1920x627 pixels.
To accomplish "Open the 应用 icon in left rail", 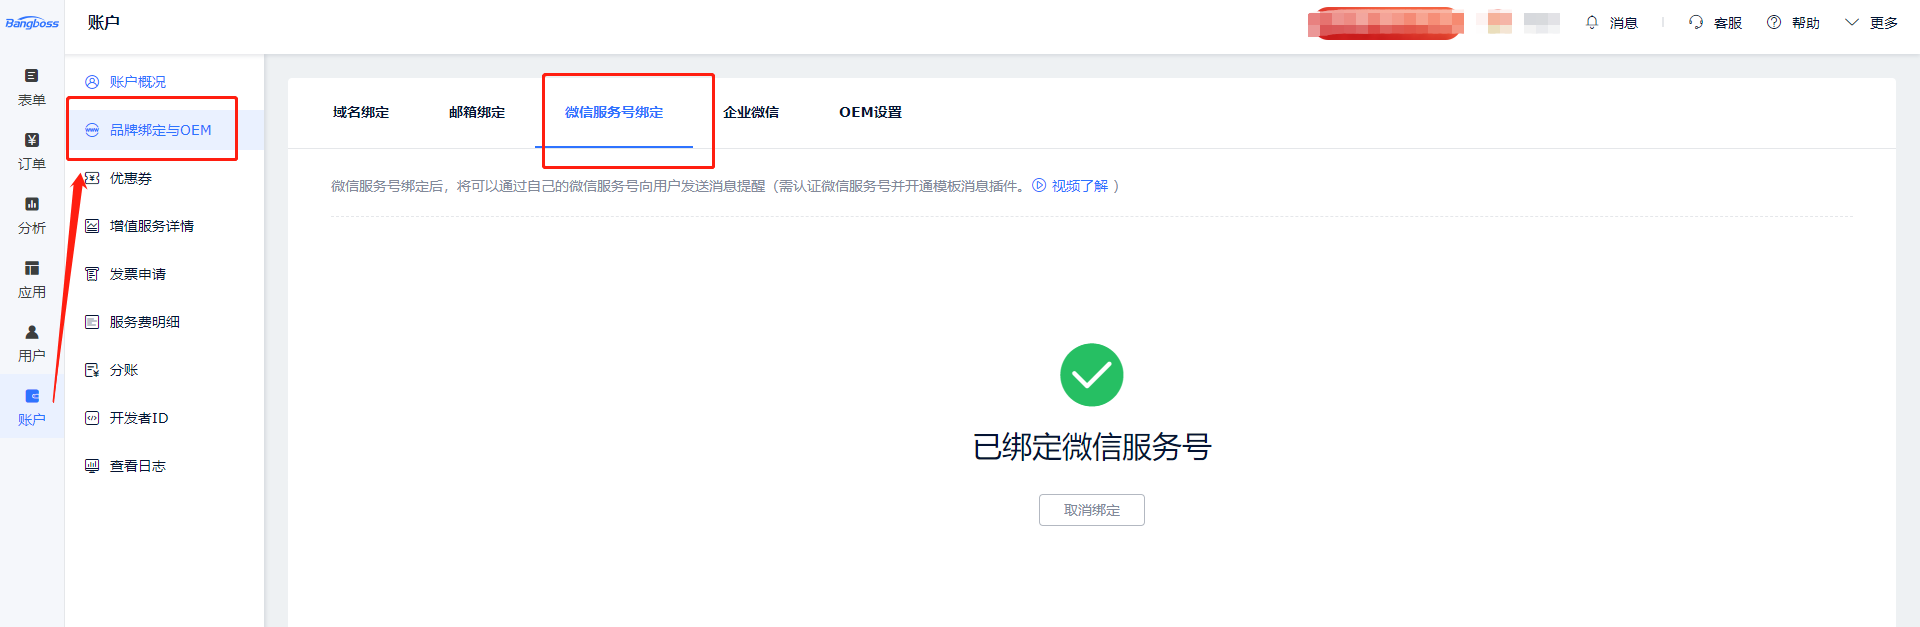I will click(31, 268).
